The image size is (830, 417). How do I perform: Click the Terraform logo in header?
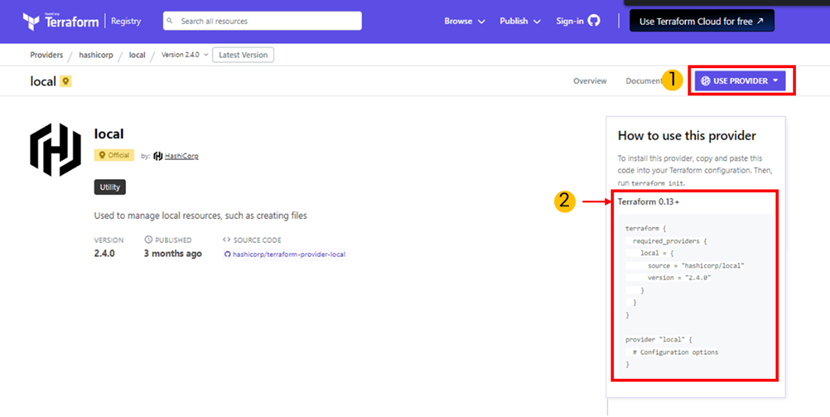(60, 21)
